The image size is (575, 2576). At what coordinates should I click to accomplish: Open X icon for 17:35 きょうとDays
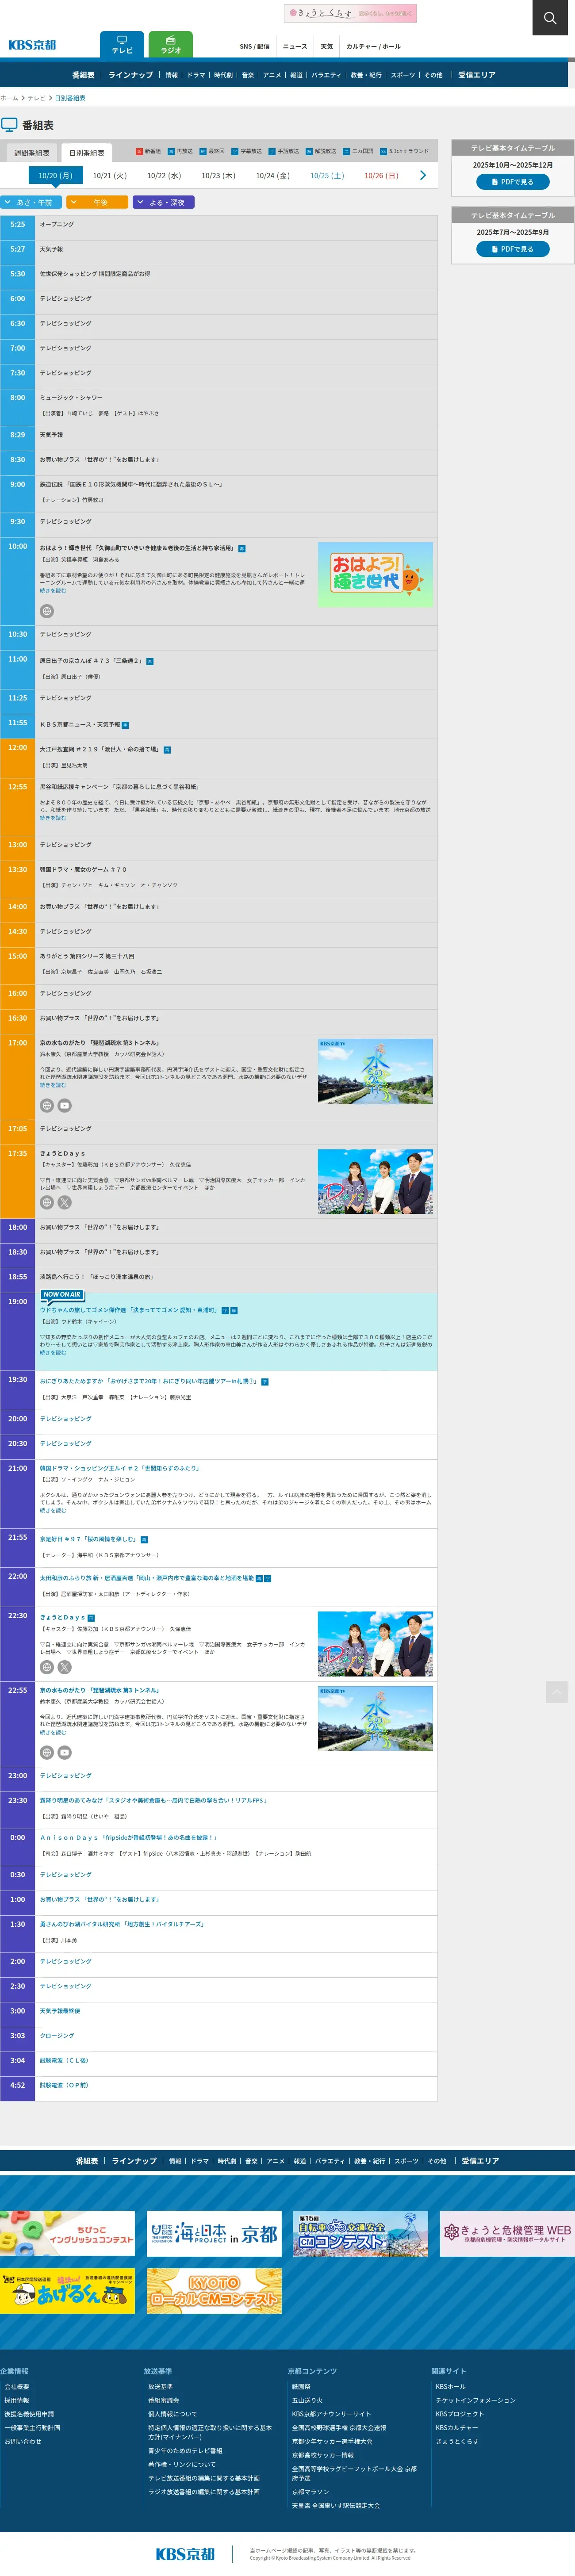coord(64,1202)
